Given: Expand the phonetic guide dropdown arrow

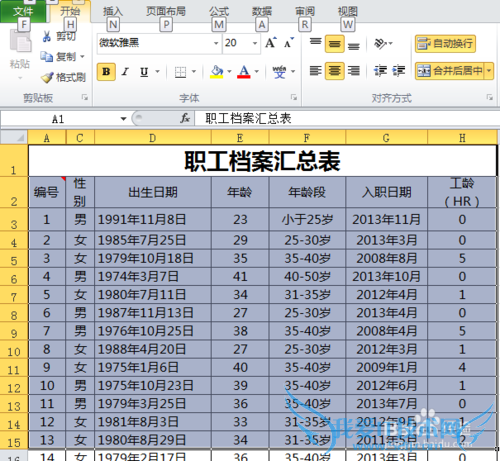Looking at the screenshot, I should [x=293, y=72].
